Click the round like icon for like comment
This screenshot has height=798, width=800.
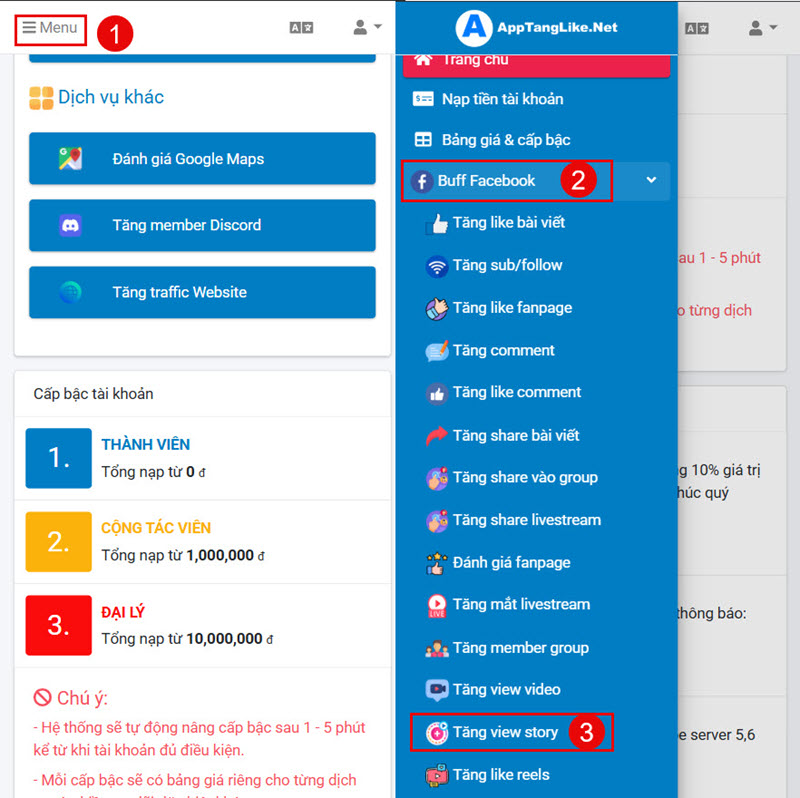[x=437, y=393]
